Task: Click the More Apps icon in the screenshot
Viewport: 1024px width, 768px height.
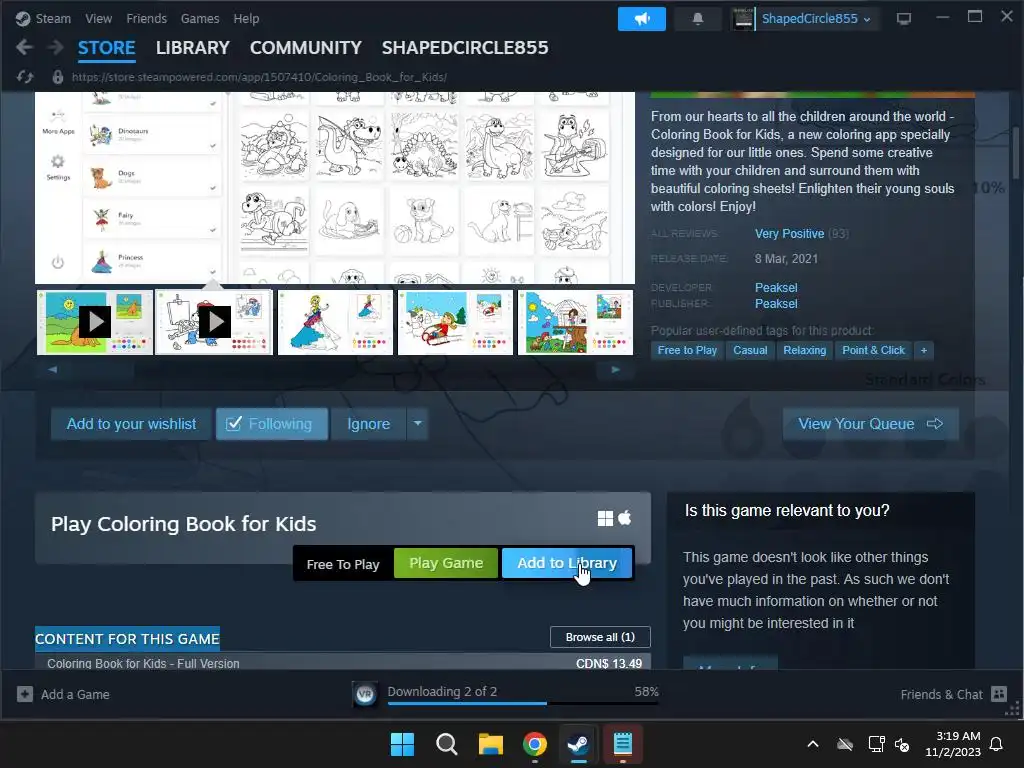Action: point(58,117)
